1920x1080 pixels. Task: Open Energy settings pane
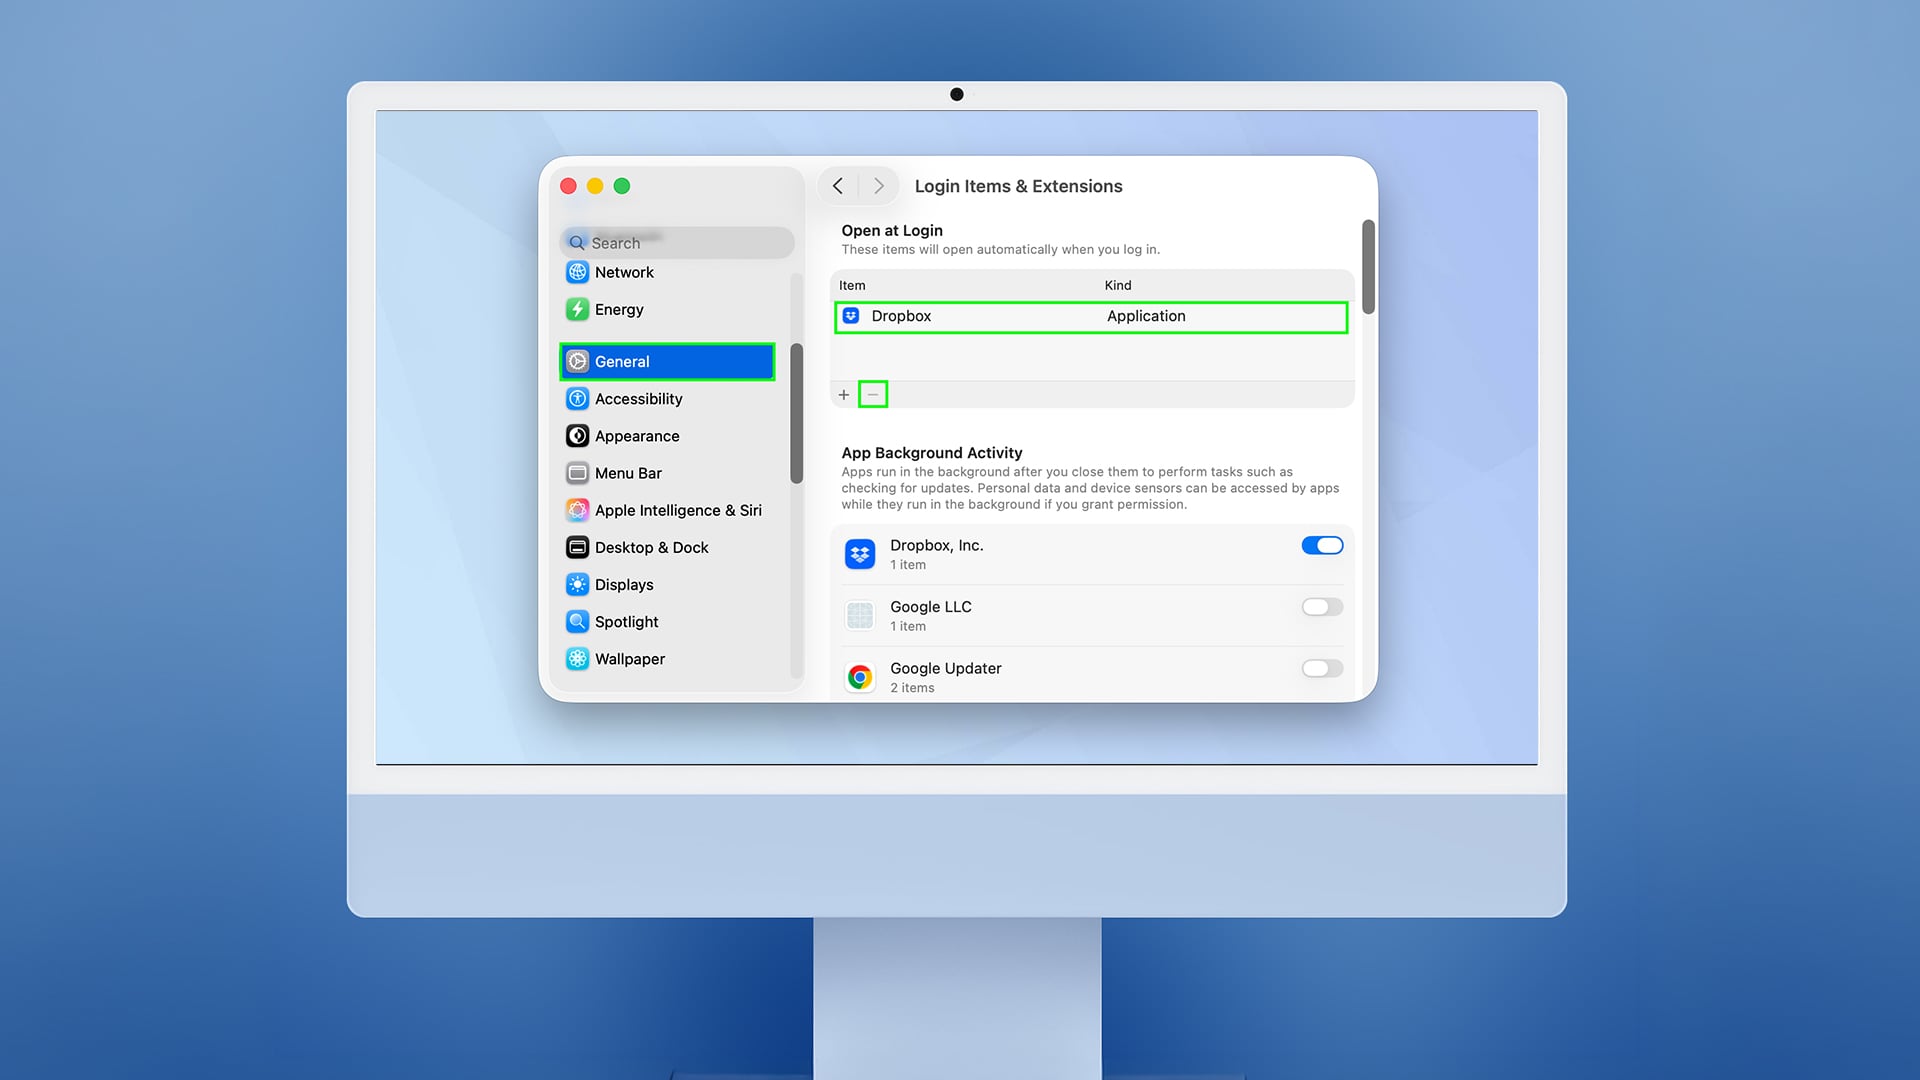pyautogui.click(x=667, y=309)
